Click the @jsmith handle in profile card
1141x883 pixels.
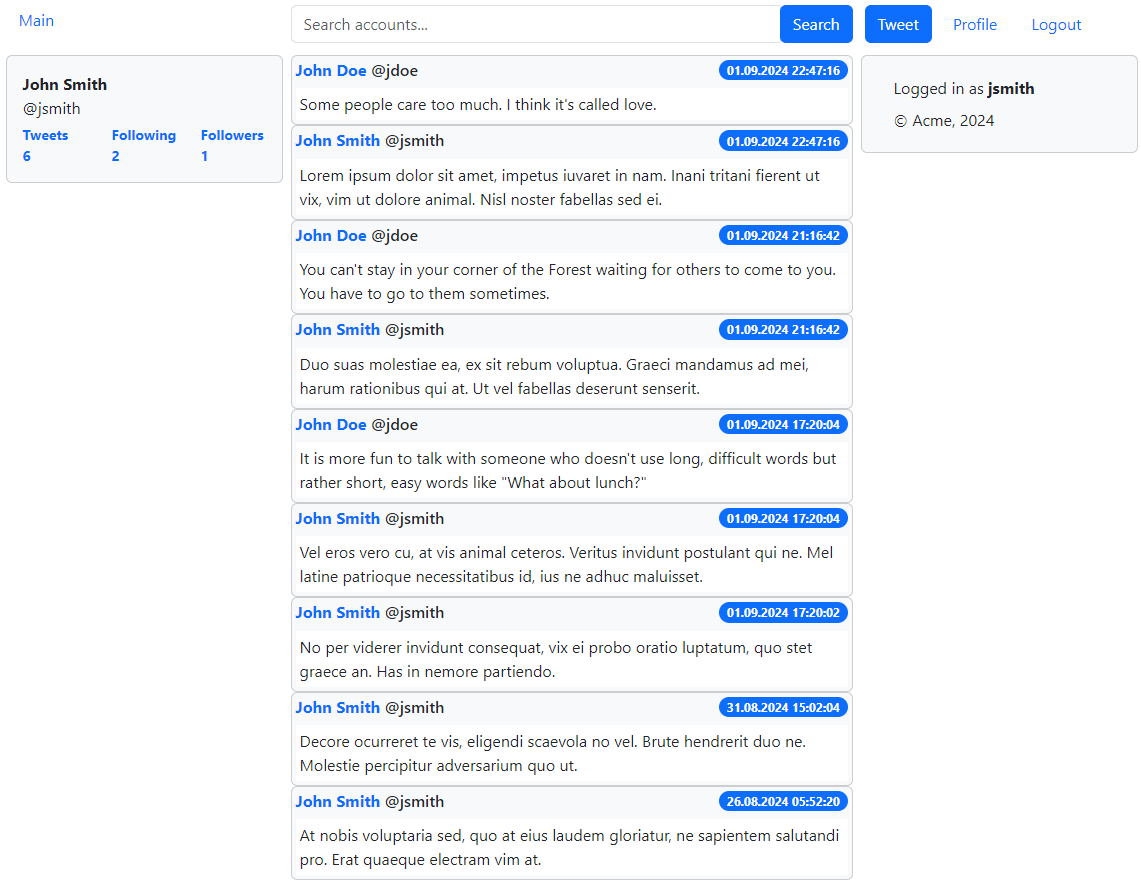52,108
